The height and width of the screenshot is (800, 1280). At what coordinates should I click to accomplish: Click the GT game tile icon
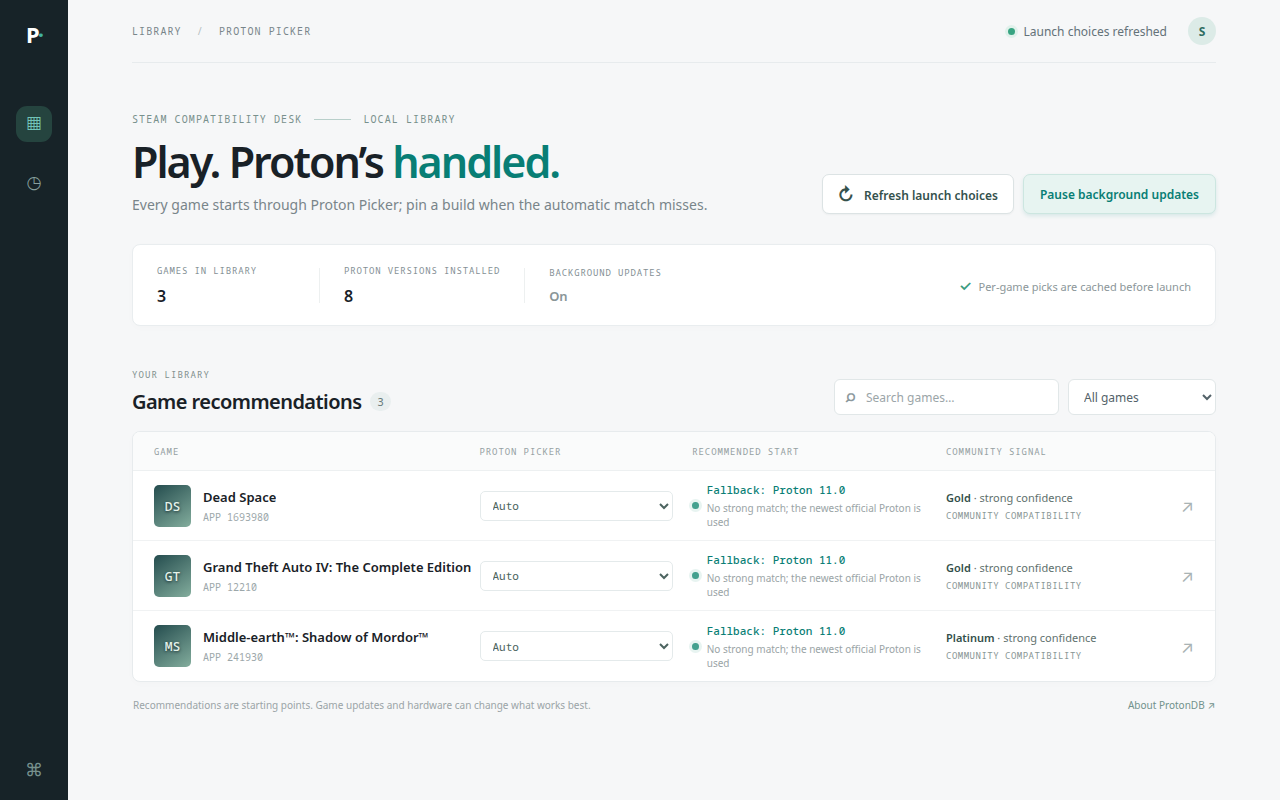pos(172,576)
